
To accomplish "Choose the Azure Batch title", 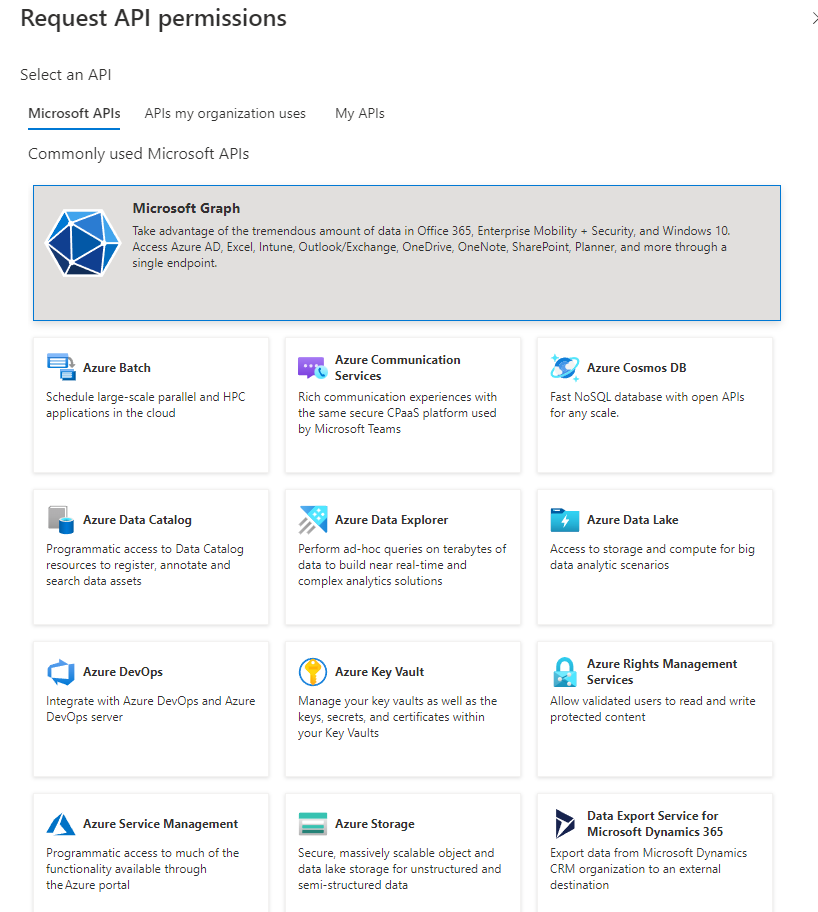I will [117, 368].
